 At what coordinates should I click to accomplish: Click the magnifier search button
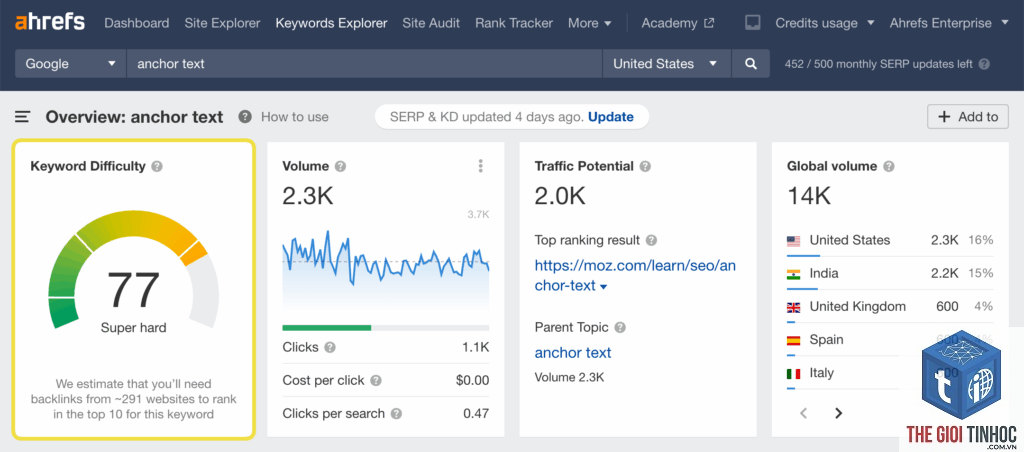click(751, 63)
